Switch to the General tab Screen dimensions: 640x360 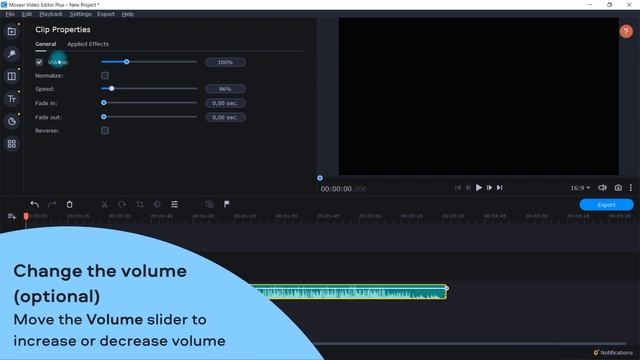[45, 44]
